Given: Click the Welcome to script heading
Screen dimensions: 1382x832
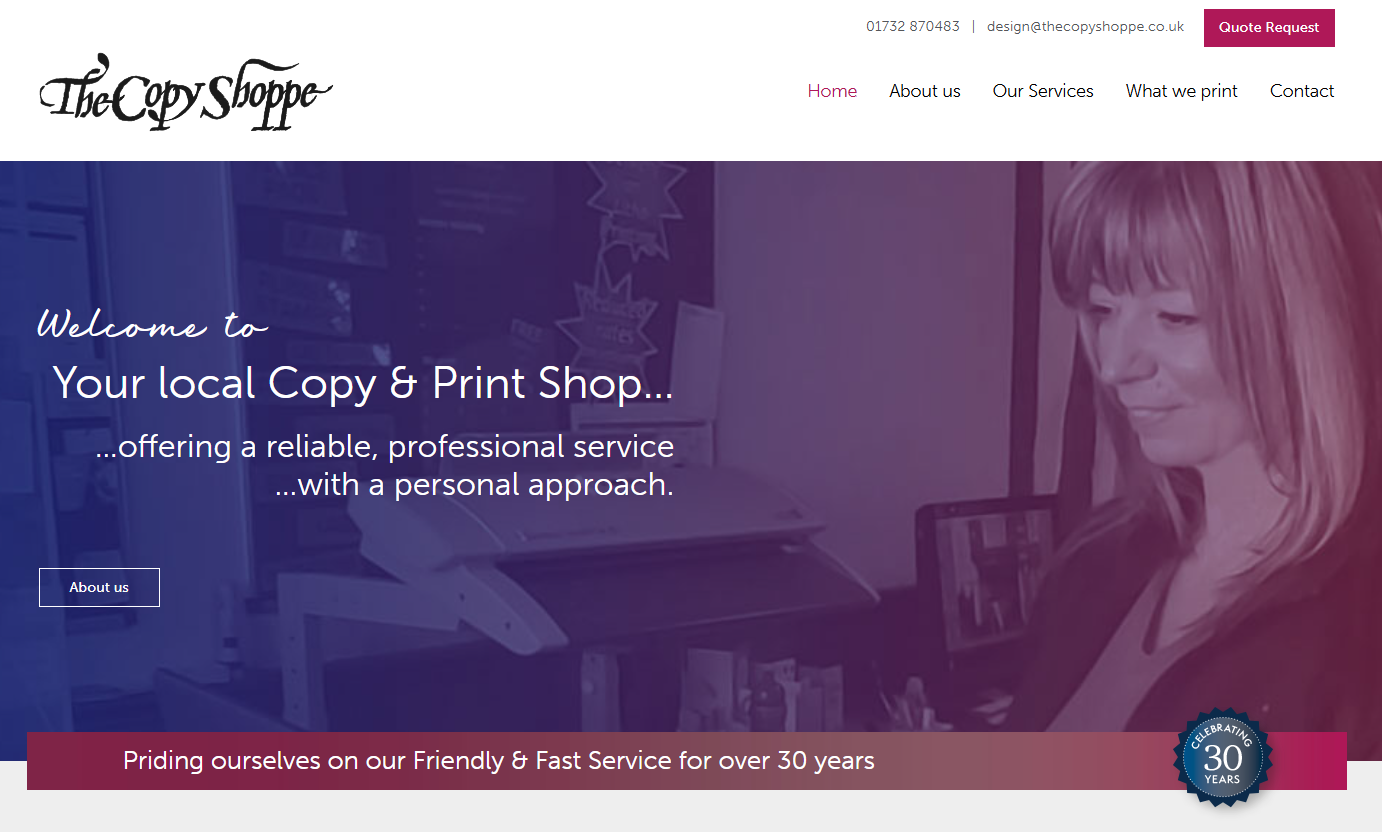Looking at the screenshot, I should click(x=152, y=324).
